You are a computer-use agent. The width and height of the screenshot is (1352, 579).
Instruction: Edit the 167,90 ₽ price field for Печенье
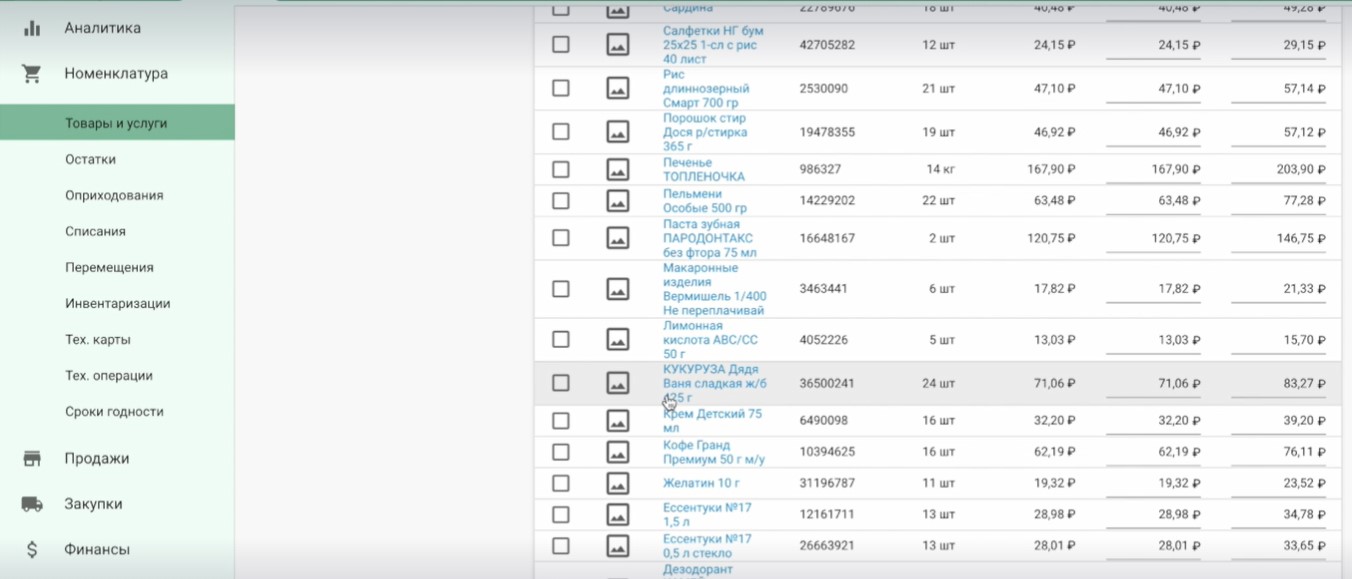(x=1154, y=170)
